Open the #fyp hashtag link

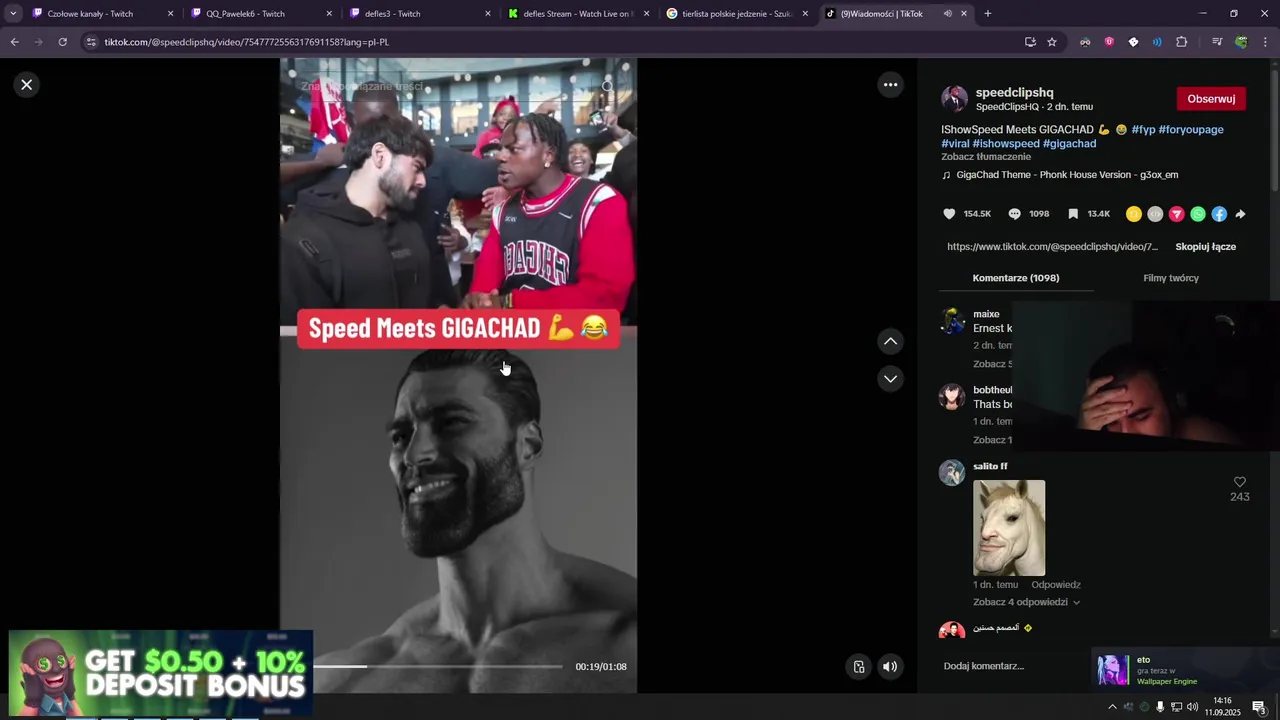pos(1143,130)
